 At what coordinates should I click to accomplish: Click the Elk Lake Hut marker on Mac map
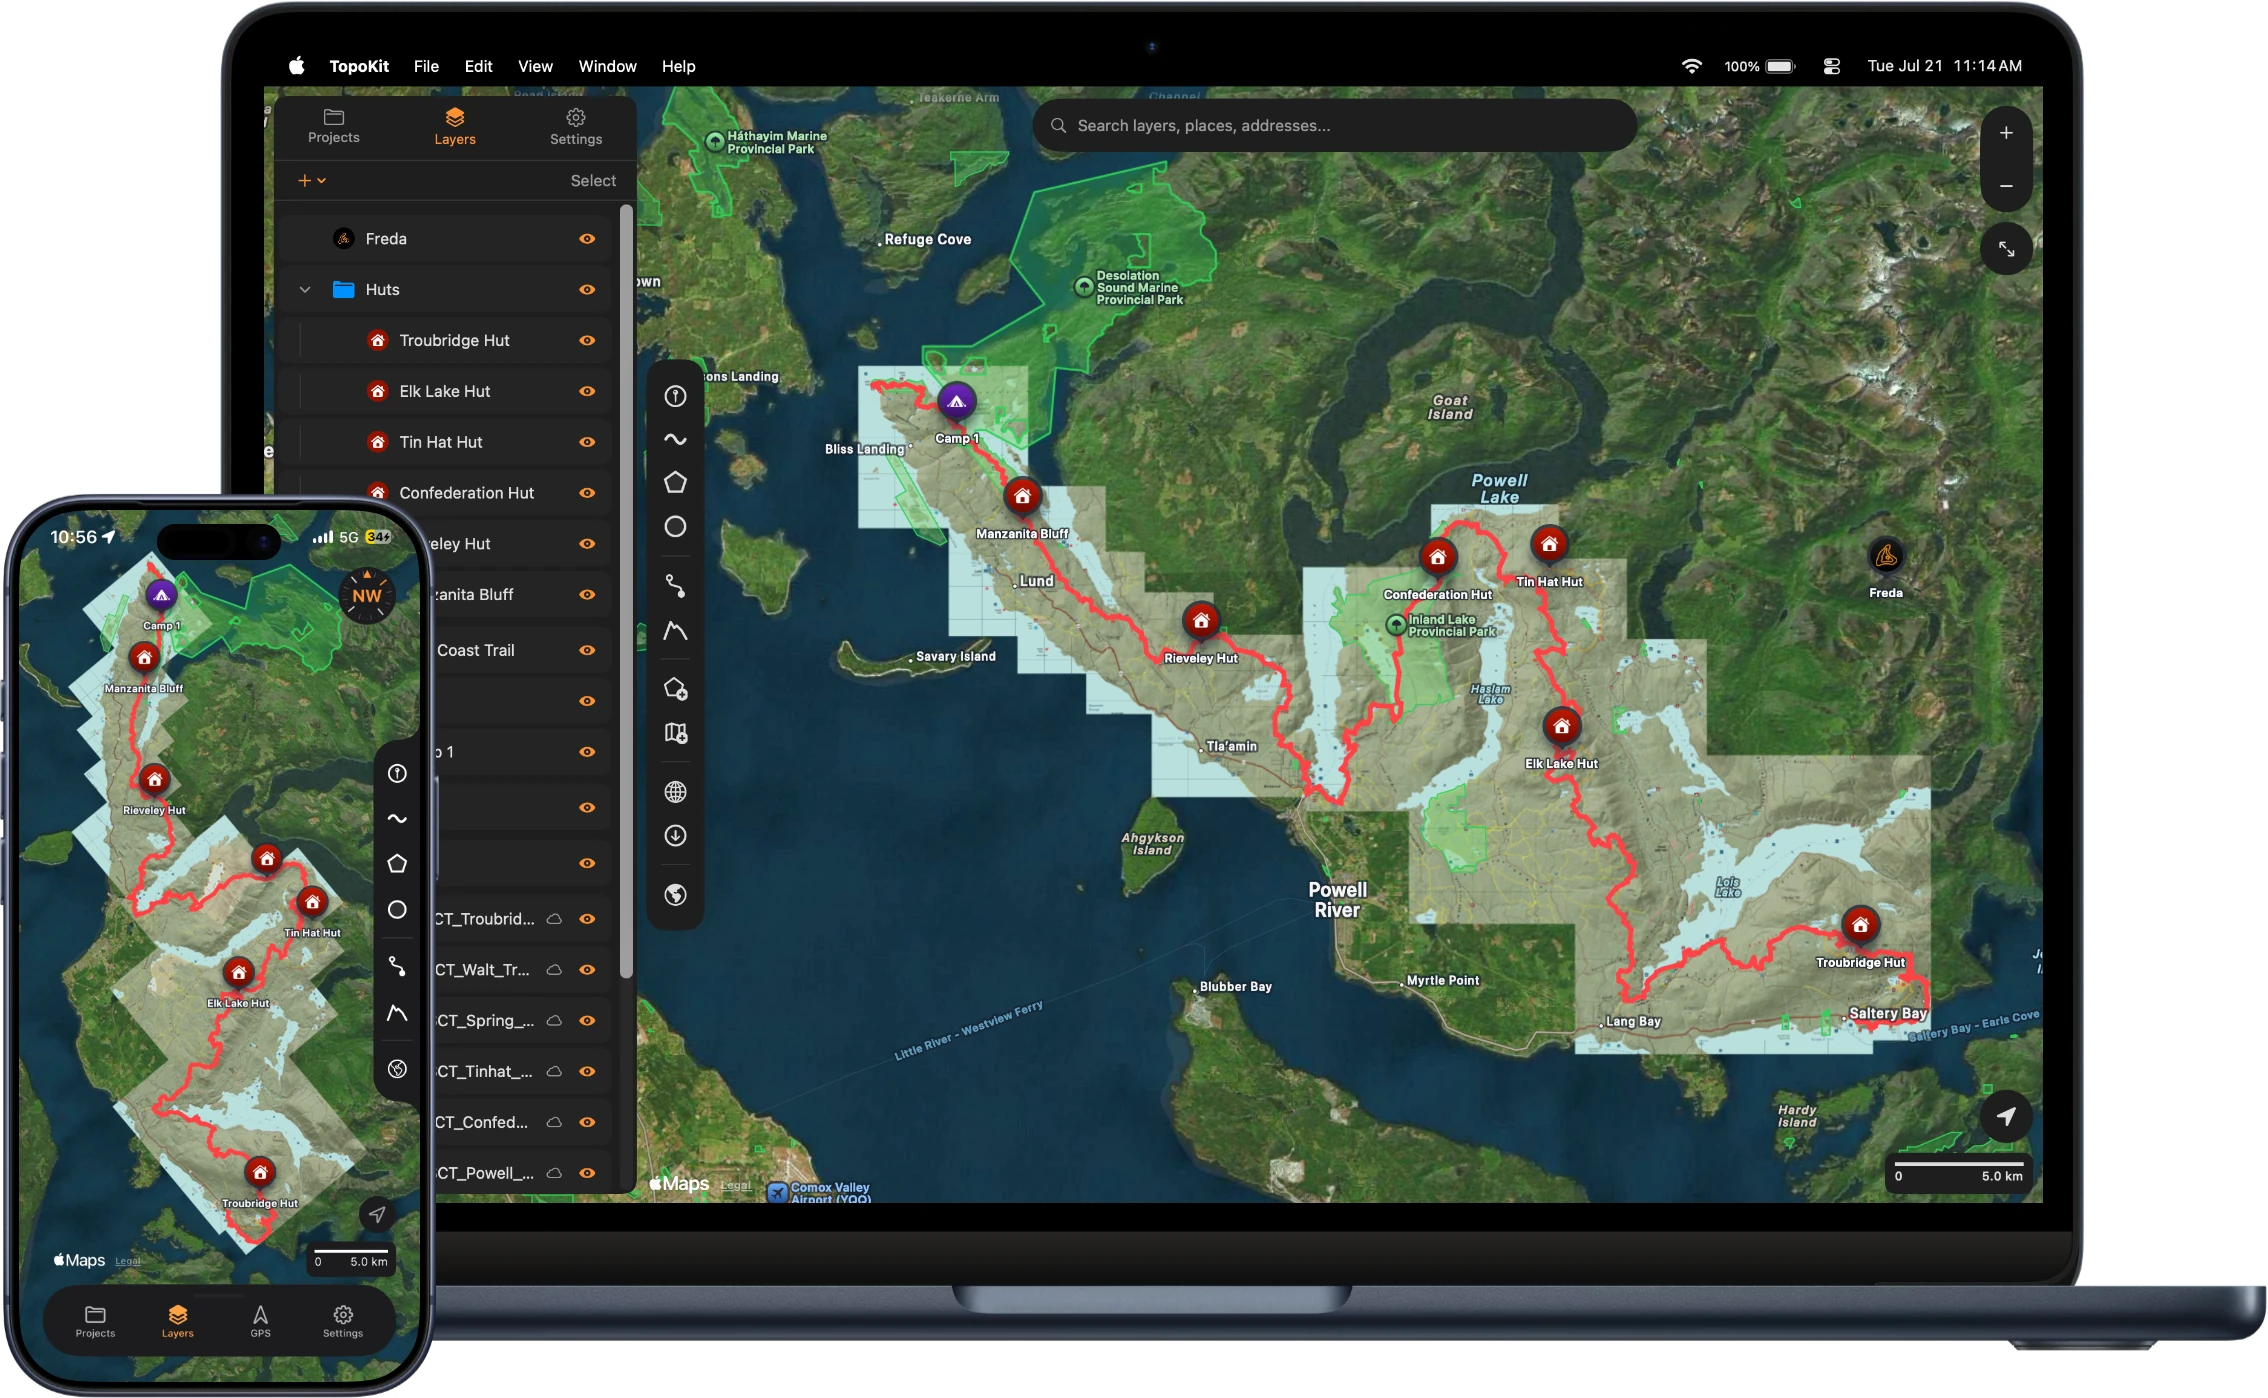pos(1561,727)
